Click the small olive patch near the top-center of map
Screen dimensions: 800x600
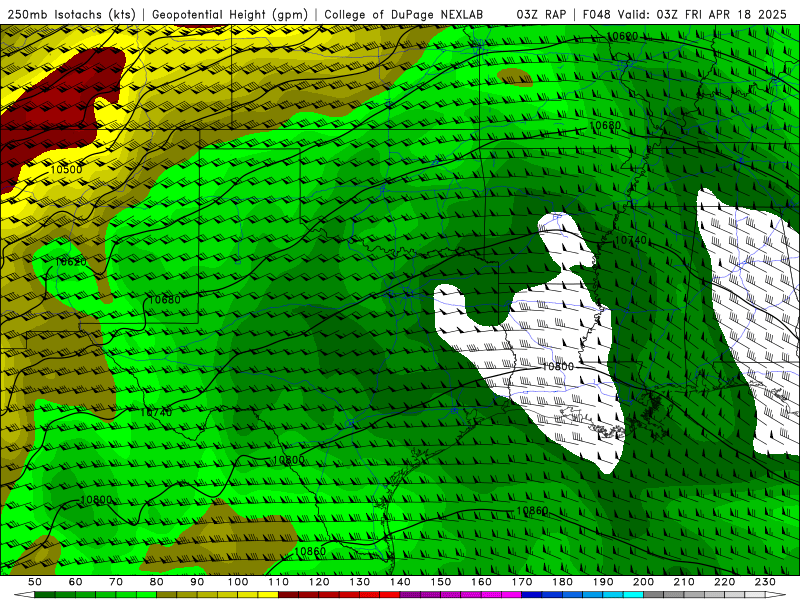pyautogui.click(x=514, y=77)
